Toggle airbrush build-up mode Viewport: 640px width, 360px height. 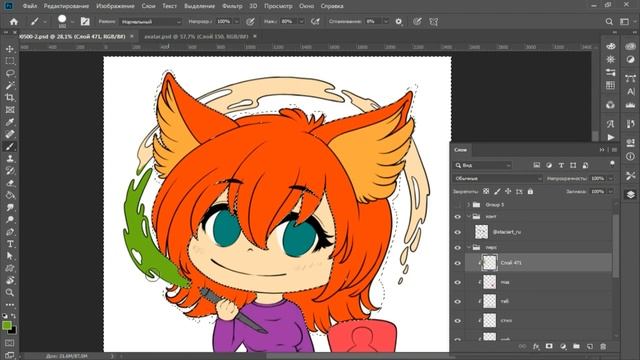coord(315,22)
